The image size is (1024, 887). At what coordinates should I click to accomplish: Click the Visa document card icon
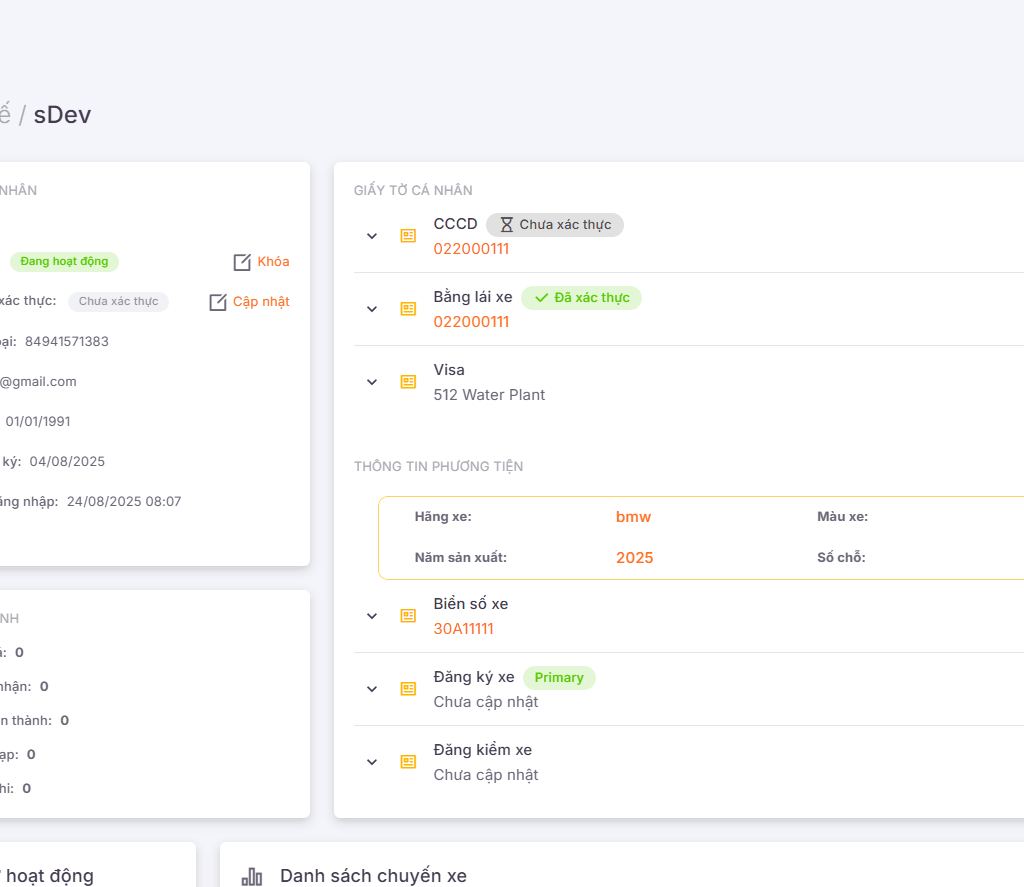click(x=408, y=382)
